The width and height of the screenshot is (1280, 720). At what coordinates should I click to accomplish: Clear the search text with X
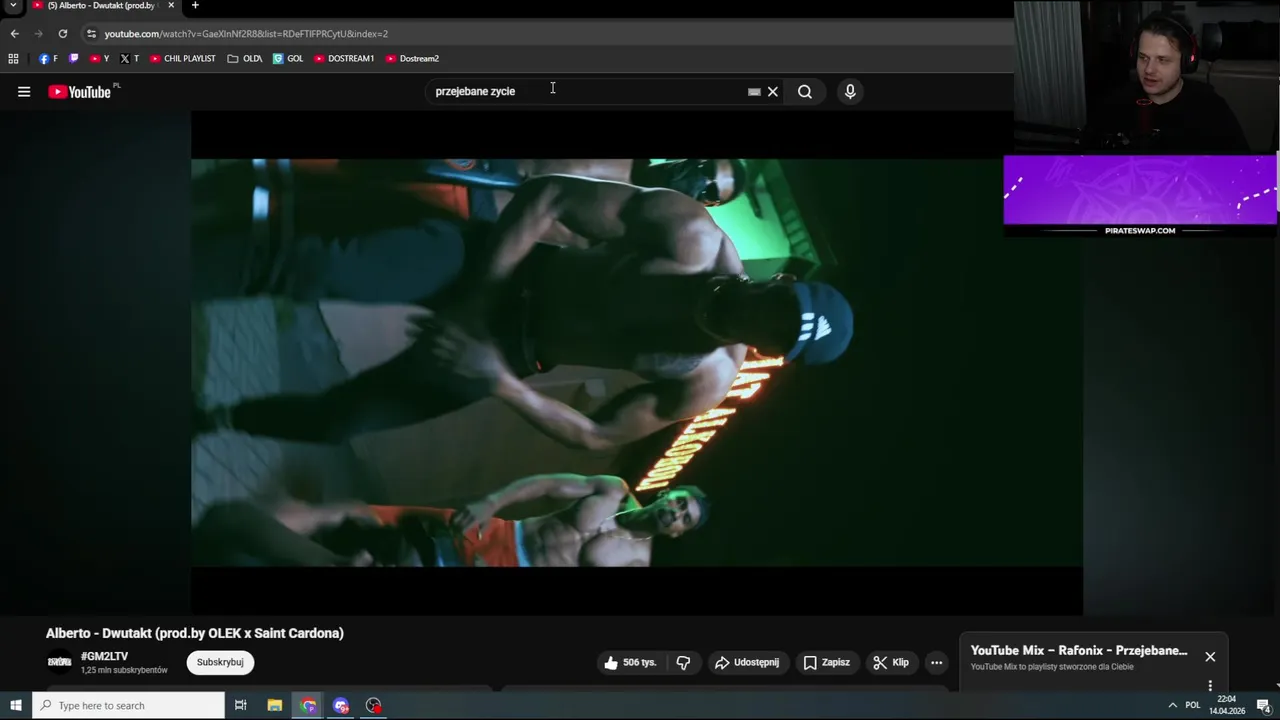coord(772,92)
